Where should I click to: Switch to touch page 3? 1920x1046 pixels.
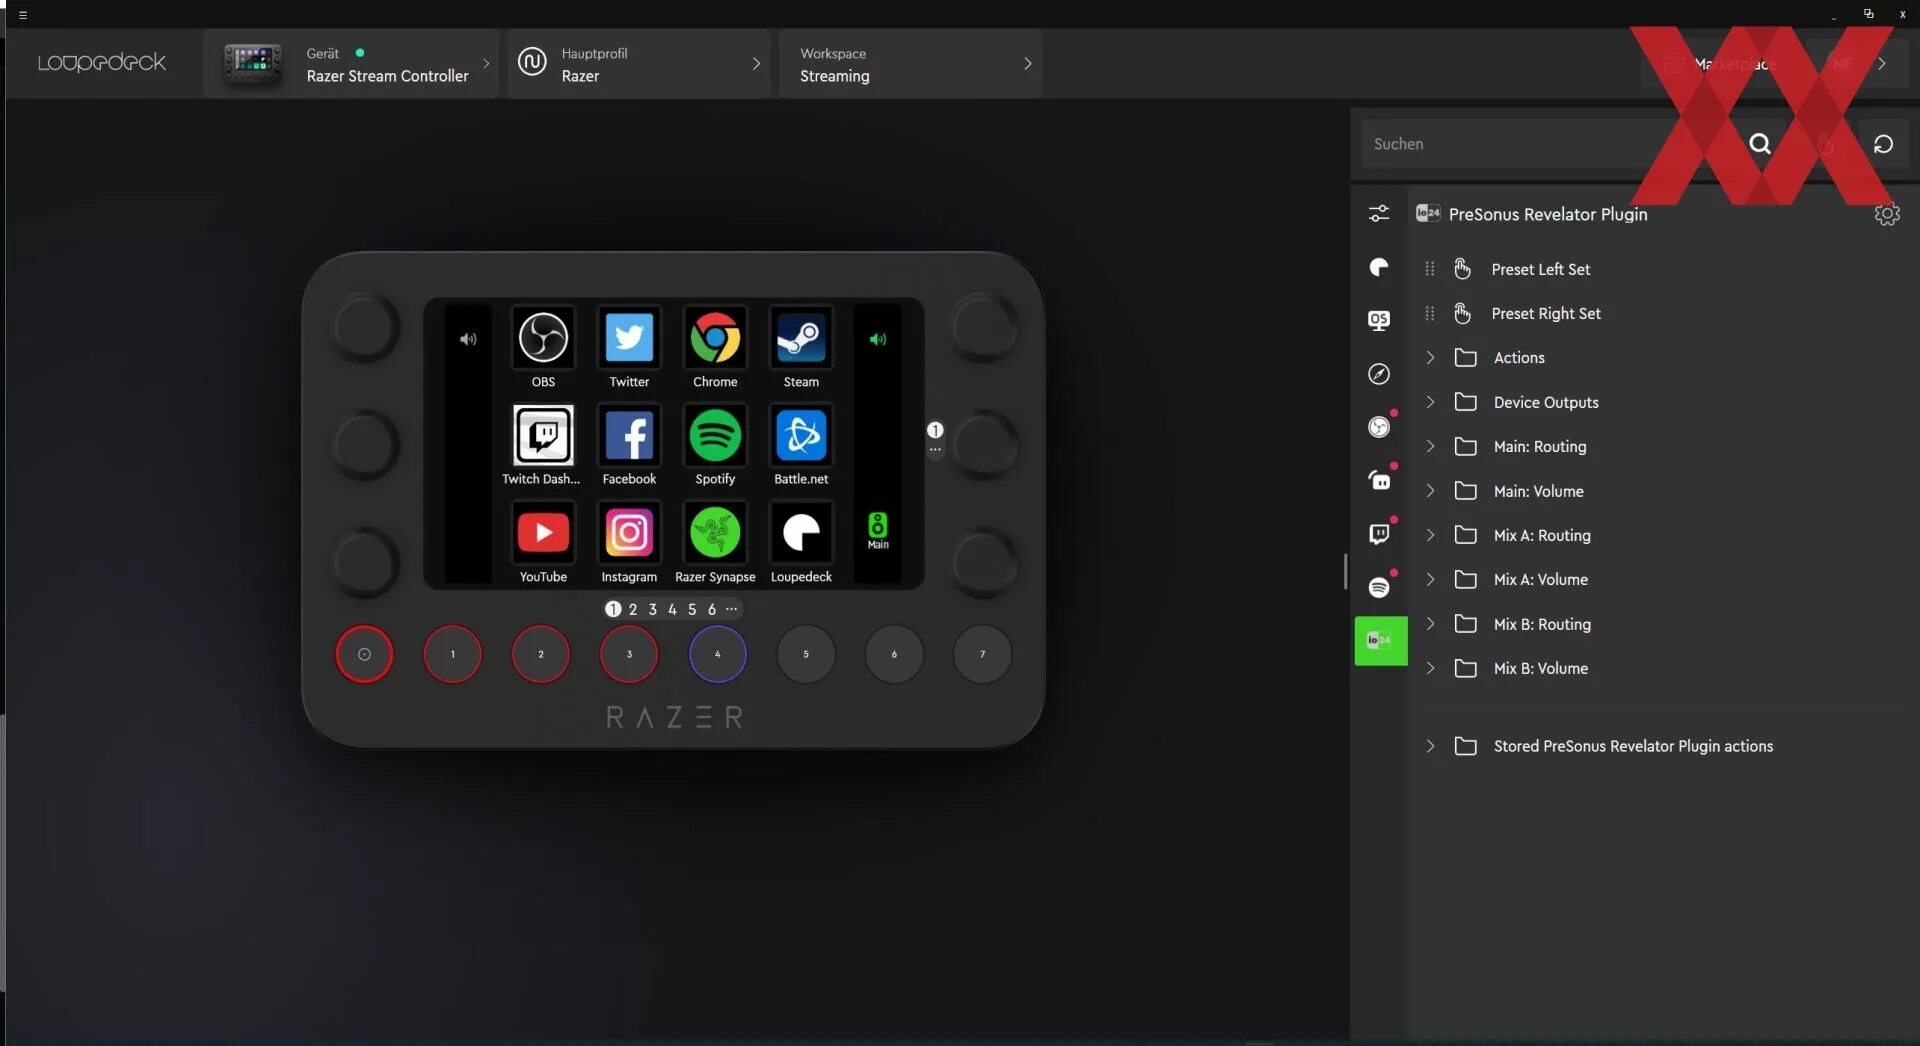652,609
